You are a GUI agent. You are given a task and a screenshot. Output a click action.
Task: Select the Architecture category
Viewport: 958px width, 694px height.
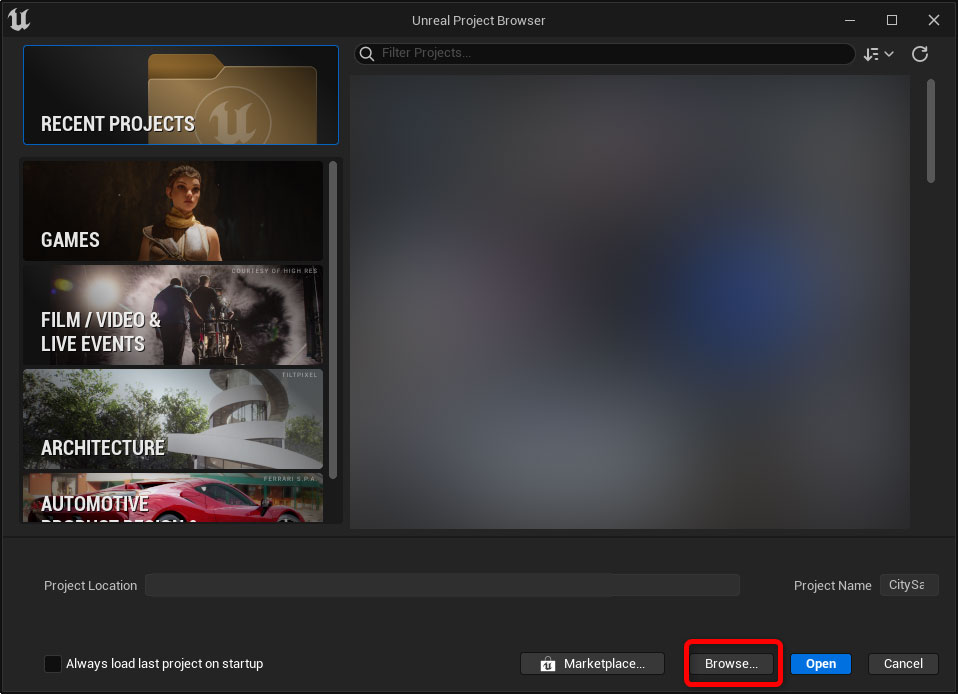tap(173, 419)
